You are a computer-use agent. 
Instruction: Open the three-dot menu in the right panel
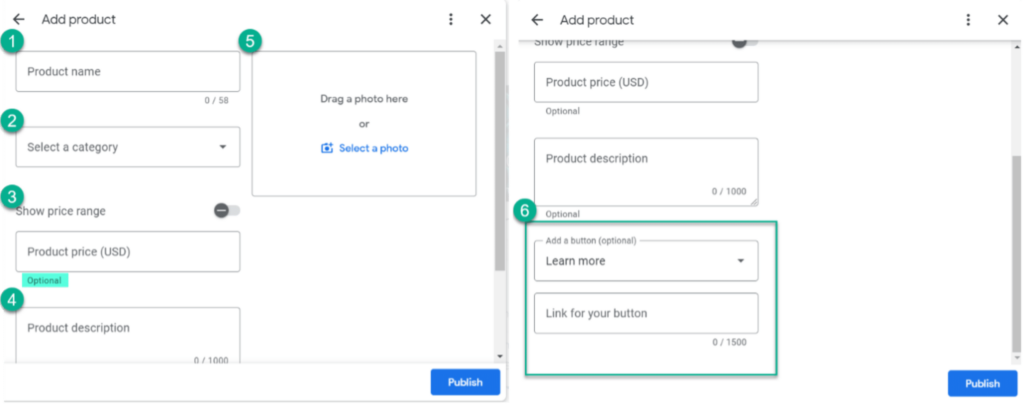click(968, 20)
